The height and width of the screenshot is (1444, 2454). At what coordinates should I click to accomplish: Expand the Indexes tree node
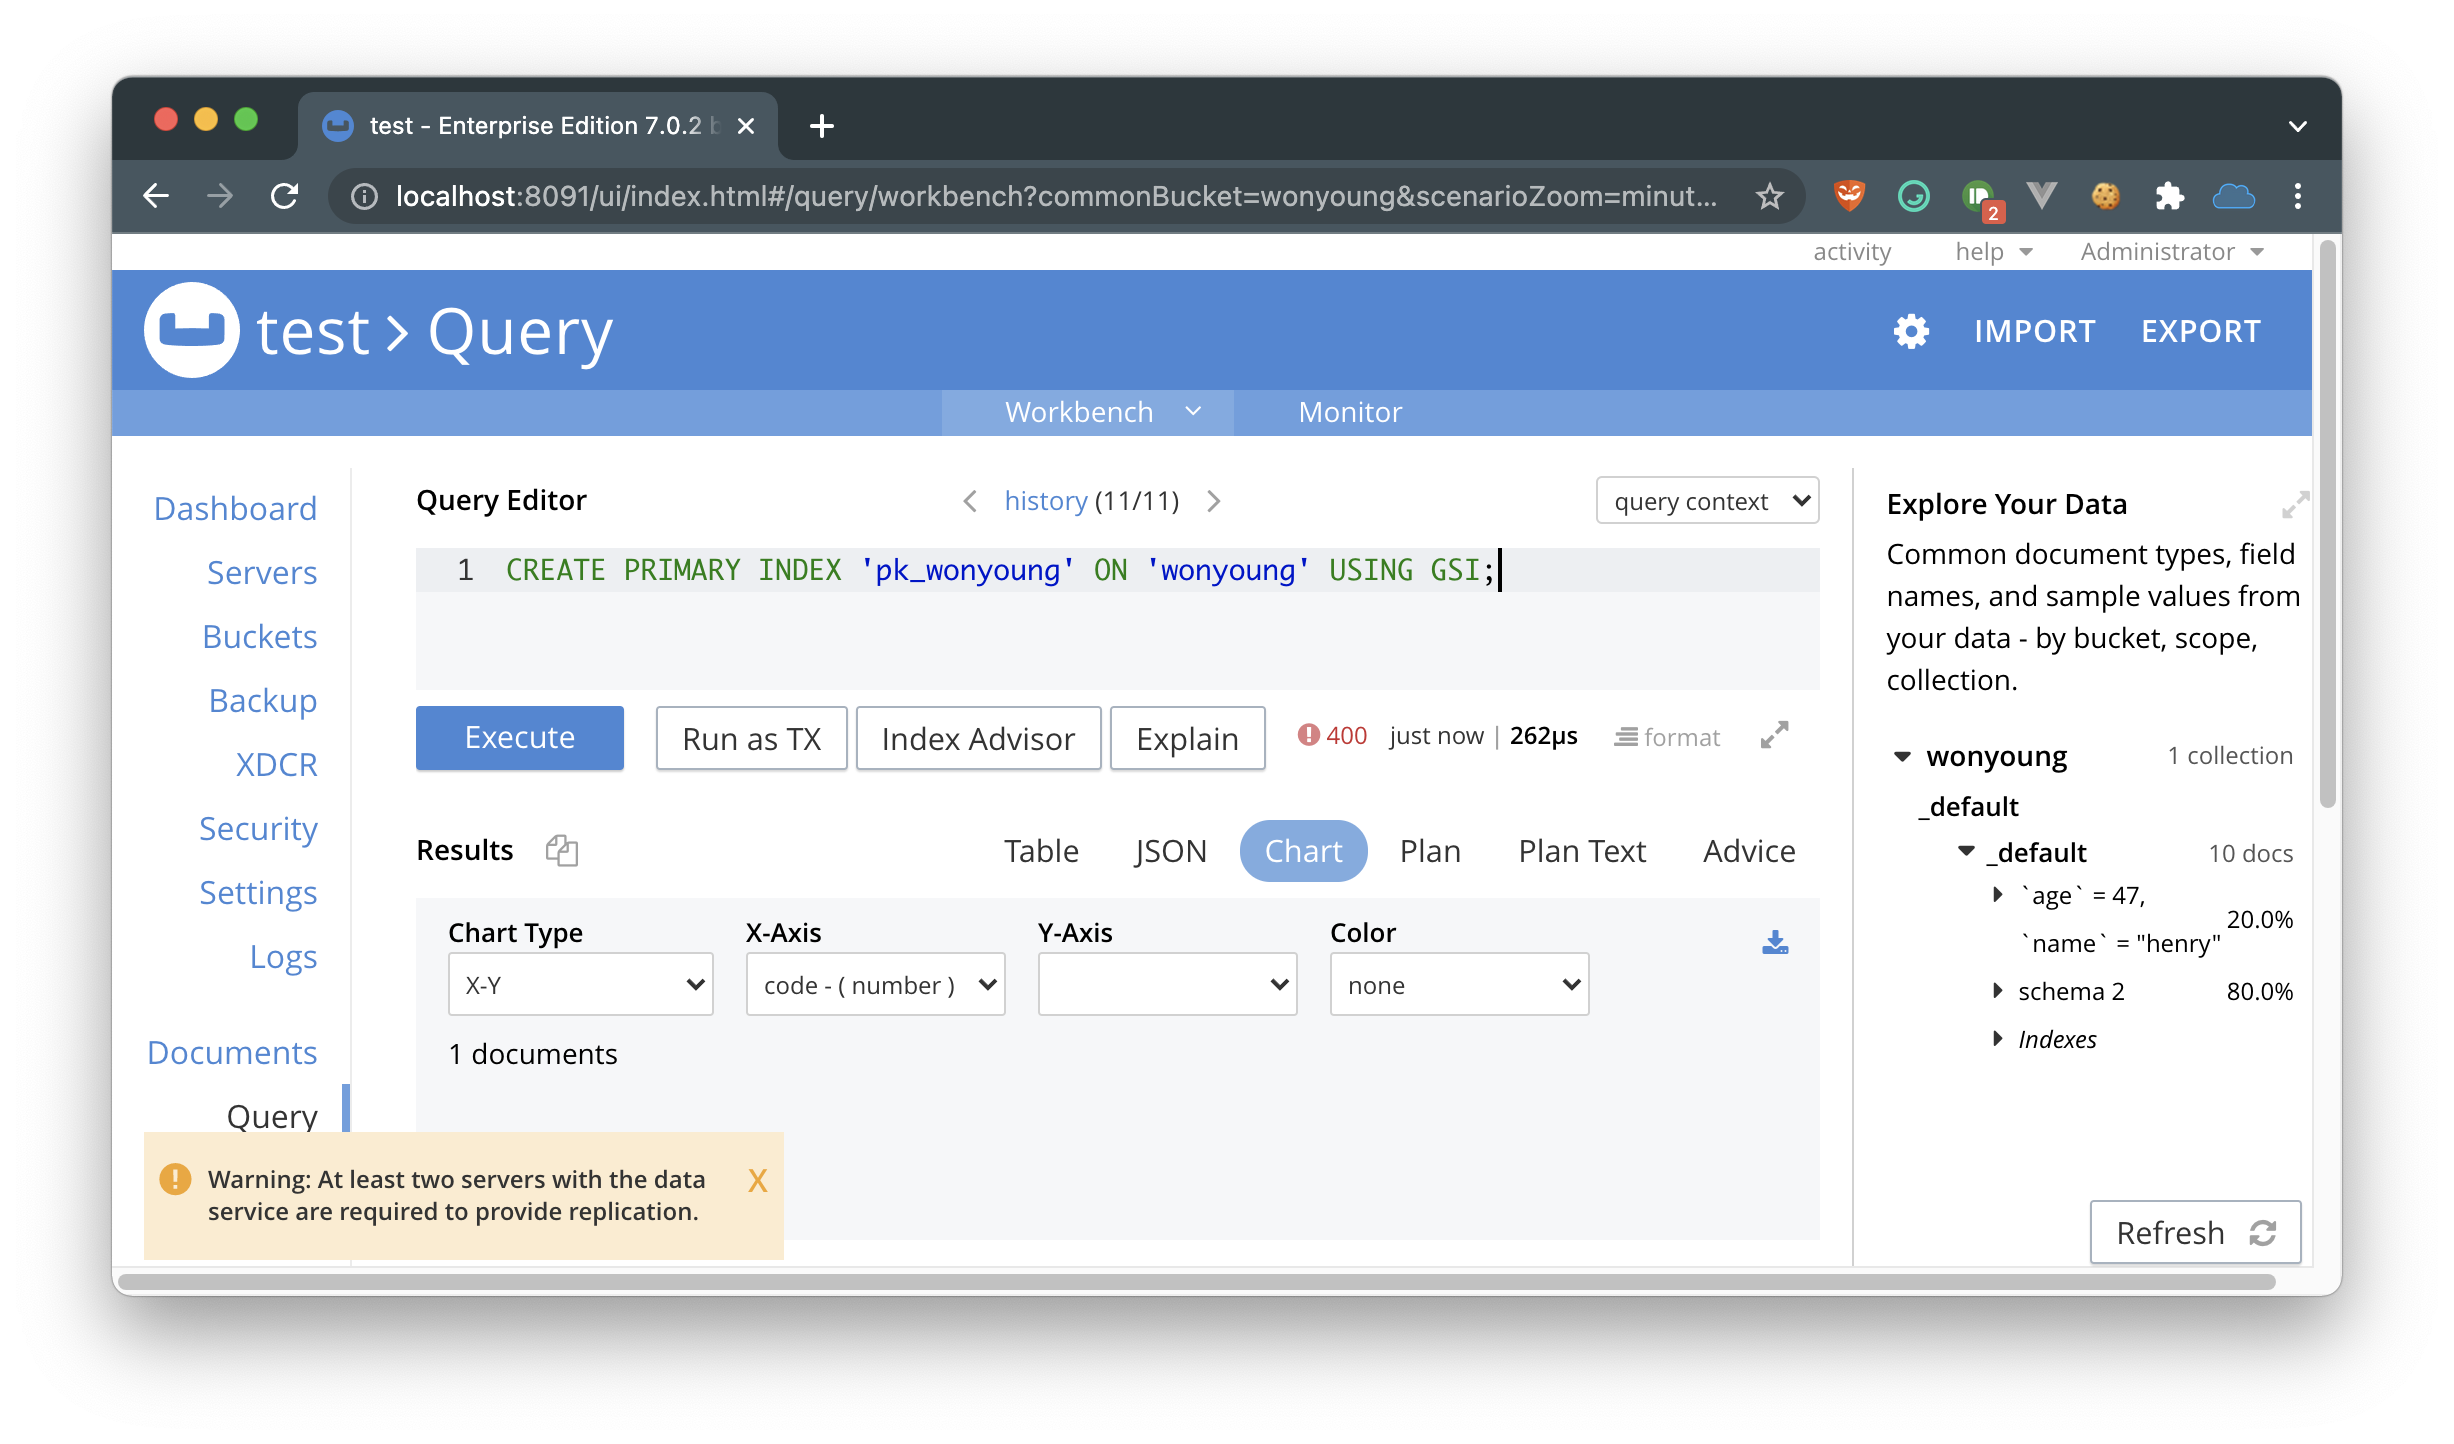pyautogui.click(x=1997, y=1039)
